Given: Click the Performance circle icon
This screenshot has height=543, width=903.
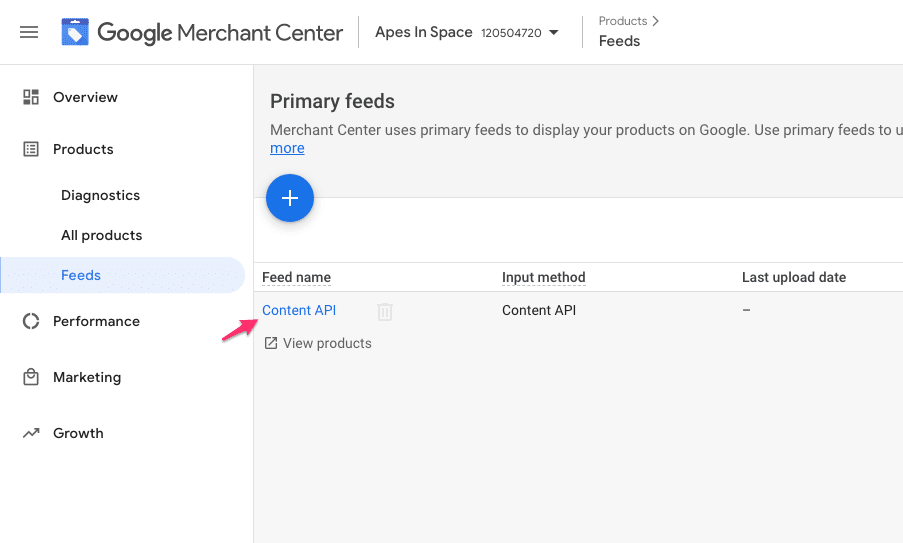Looking at the screenshot, I should tap(31, 321).
